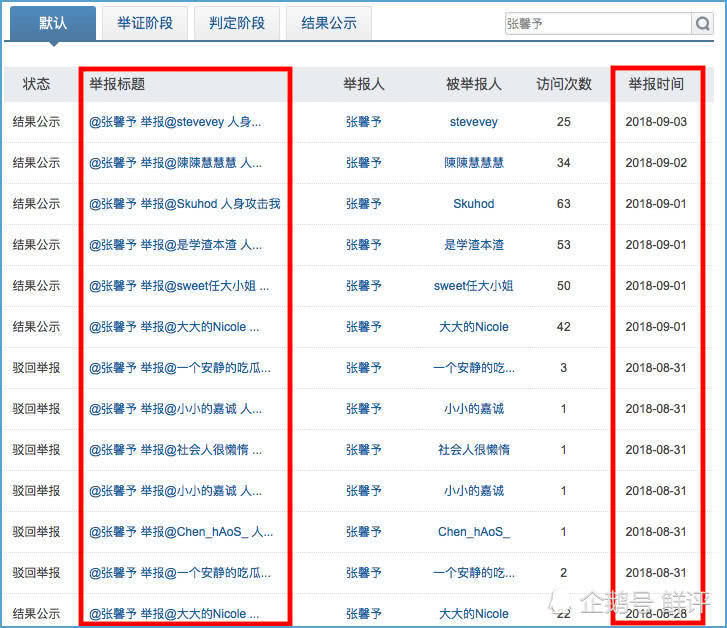The image size is (727, 628).
Task: Open the report title about stevevey
Action: [x=175, y=122]
